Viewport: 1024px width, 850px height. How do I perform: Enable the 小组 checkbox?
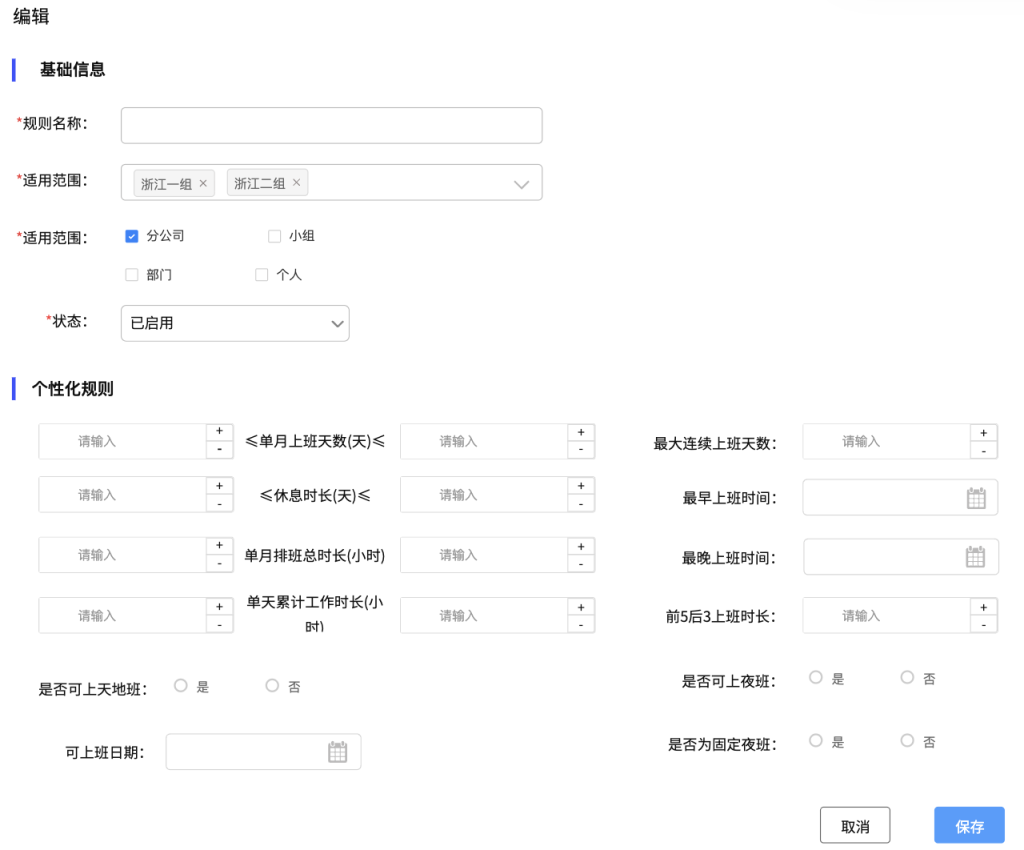[274, 236]
